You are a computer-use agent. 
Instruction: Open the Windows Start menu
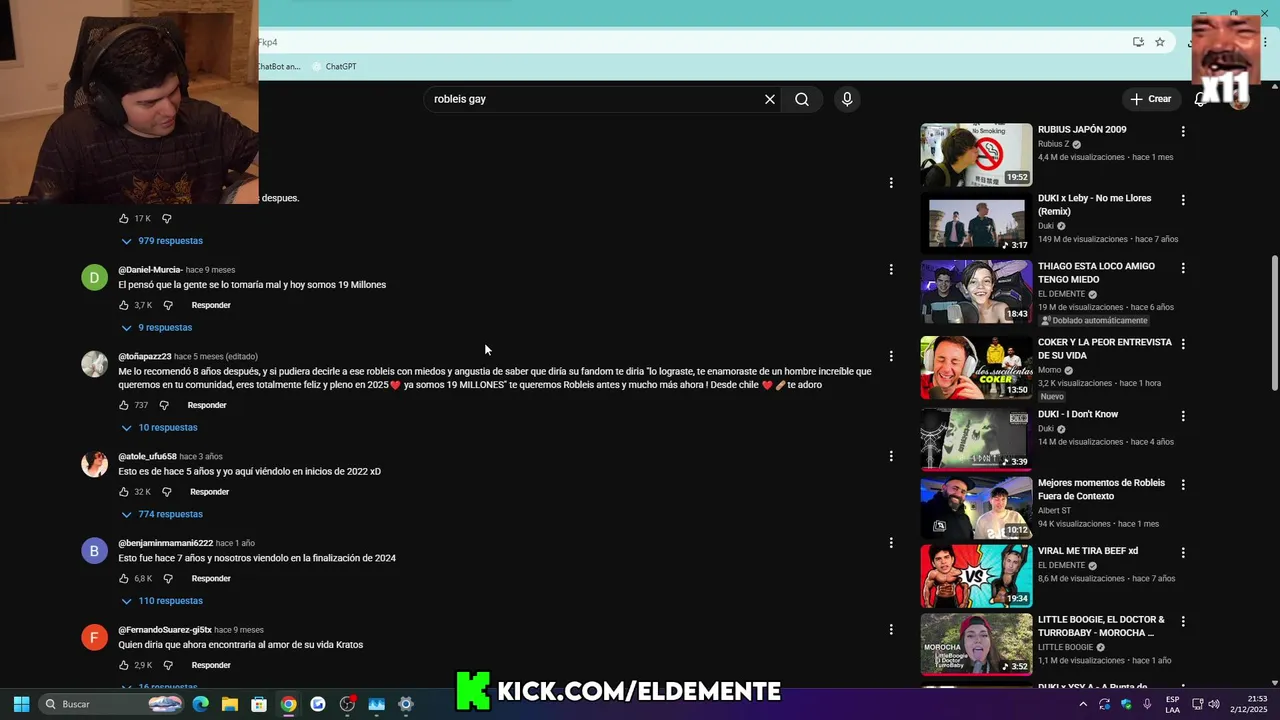tap(21, 704)
